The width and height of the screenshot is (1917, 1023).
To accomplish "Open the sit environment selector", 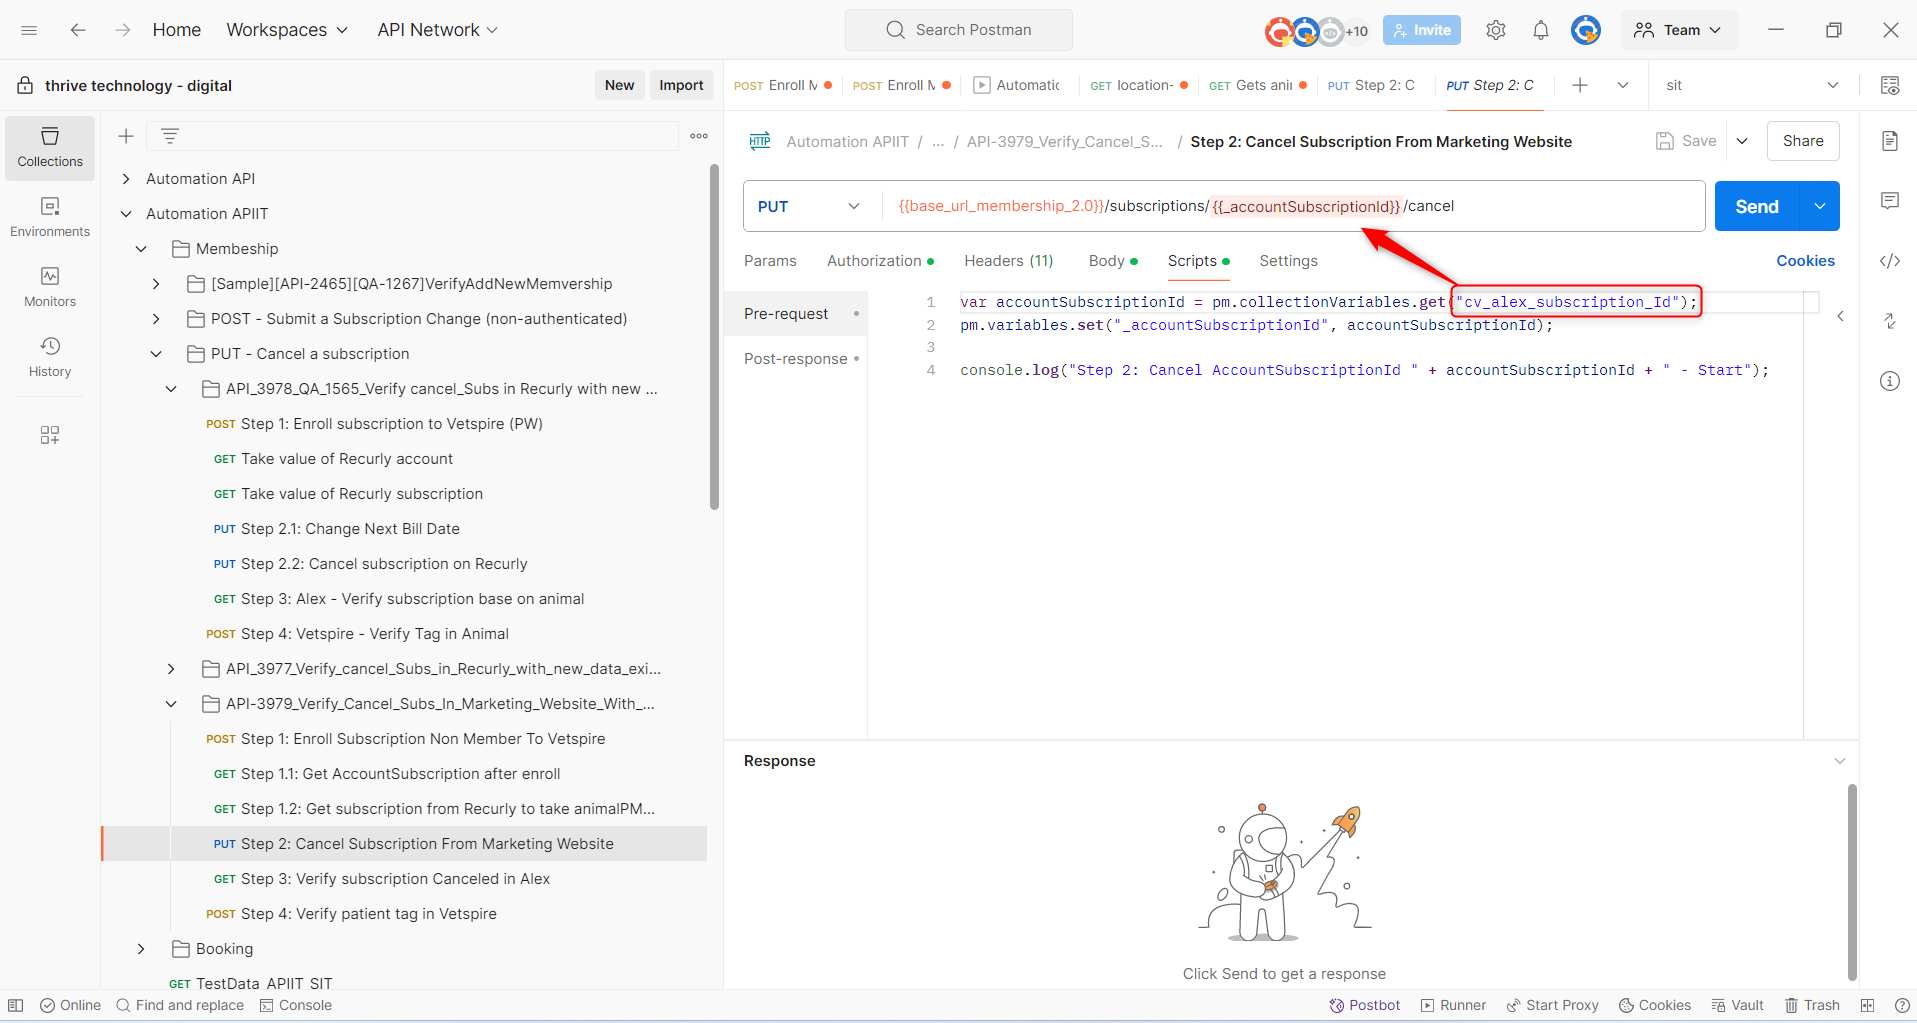I will point(1752,85).
